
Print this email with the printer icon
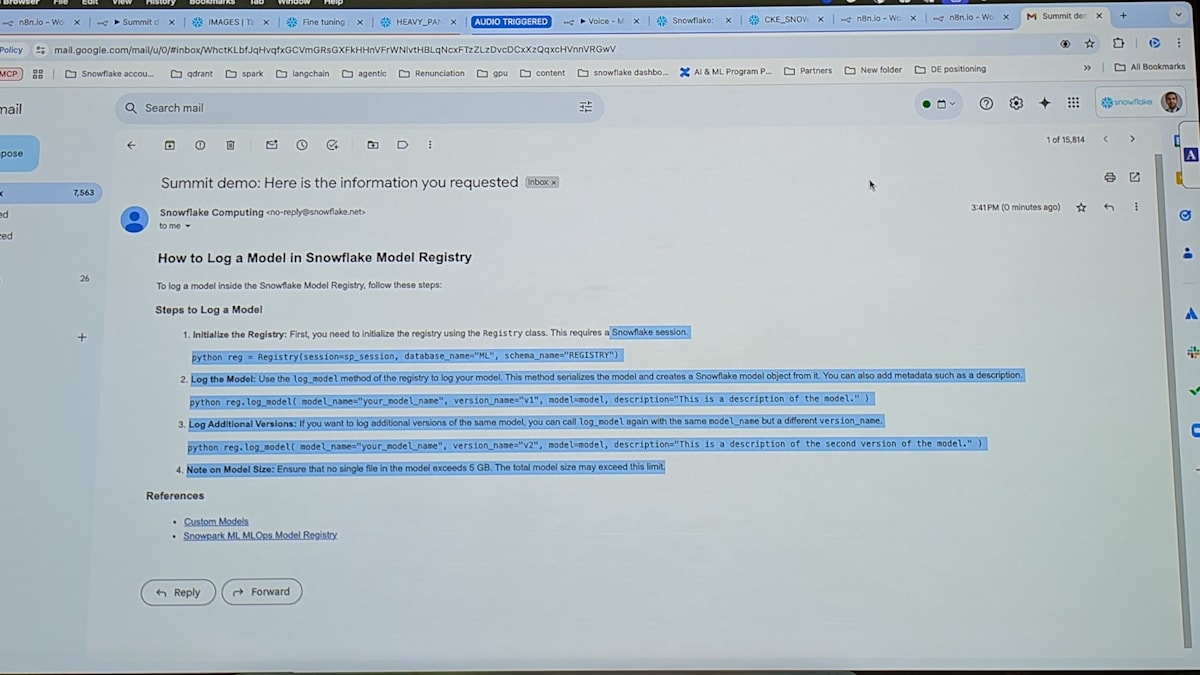(x=1110, y=177)
